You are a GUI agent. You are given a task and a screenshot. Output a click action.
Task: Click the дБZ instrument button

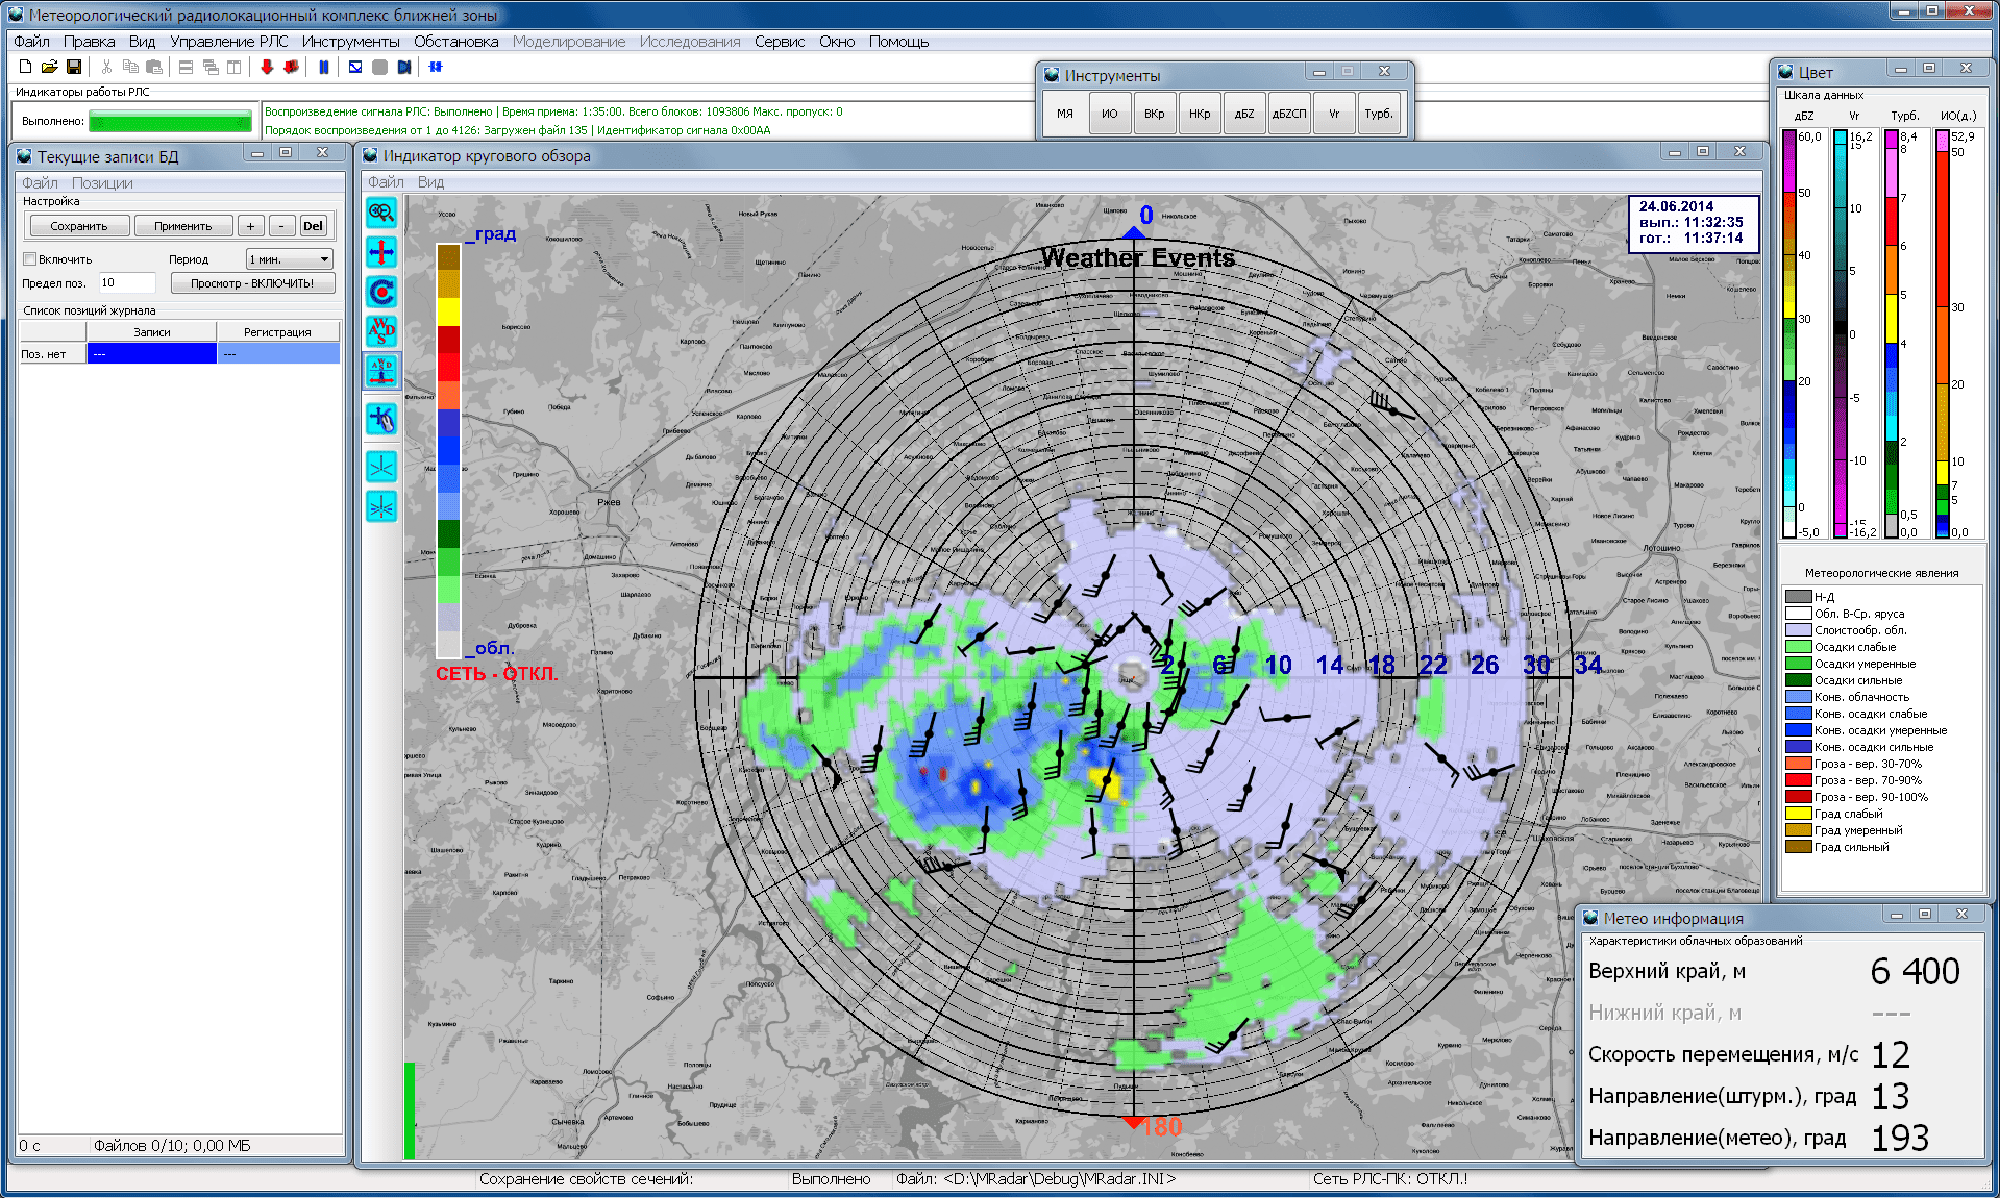(x=1244, y=114)
